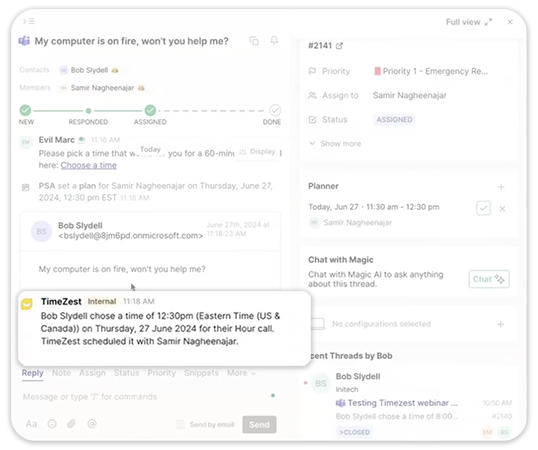538x450 pixels.
Task: Click the Send button
Action: point(259,425)
